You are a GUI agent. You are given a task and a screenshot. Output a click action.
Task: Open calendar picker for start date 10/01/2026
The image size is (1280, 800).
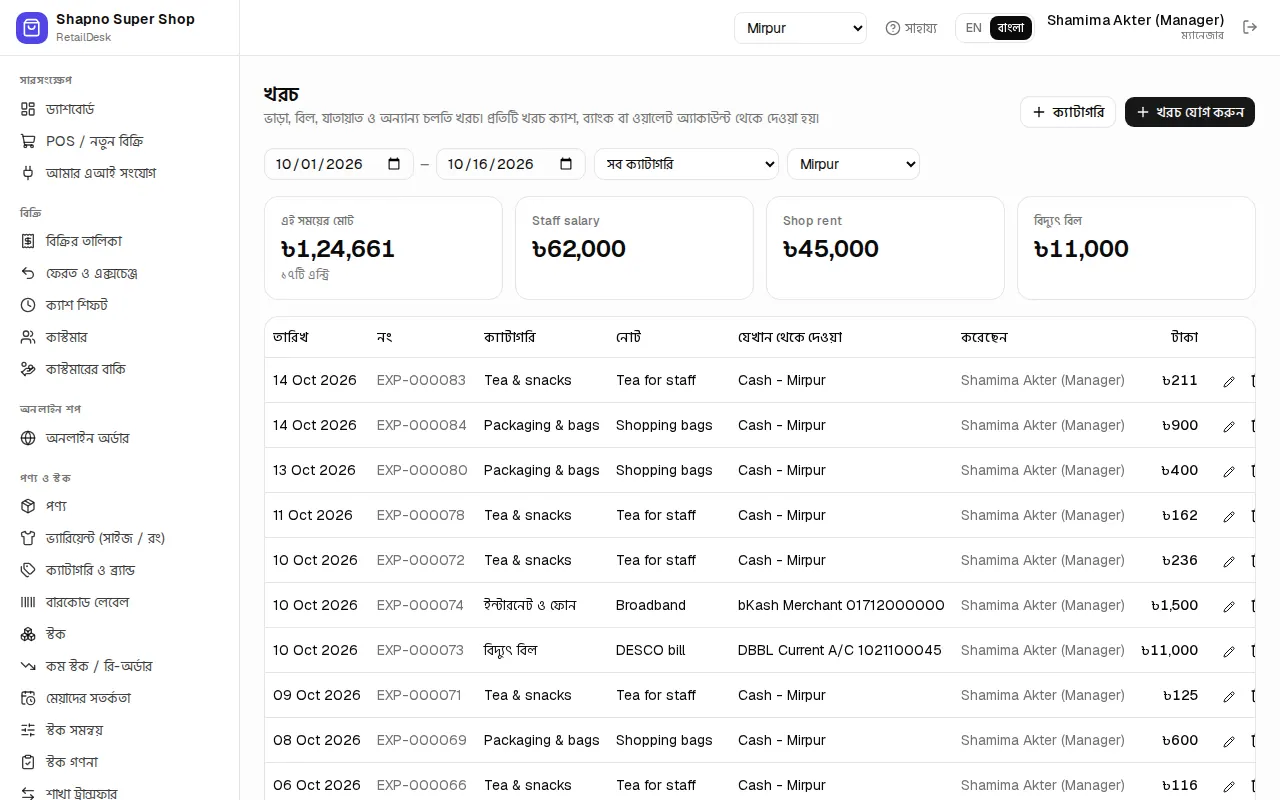pyautogui.click(x=394, y=164)
